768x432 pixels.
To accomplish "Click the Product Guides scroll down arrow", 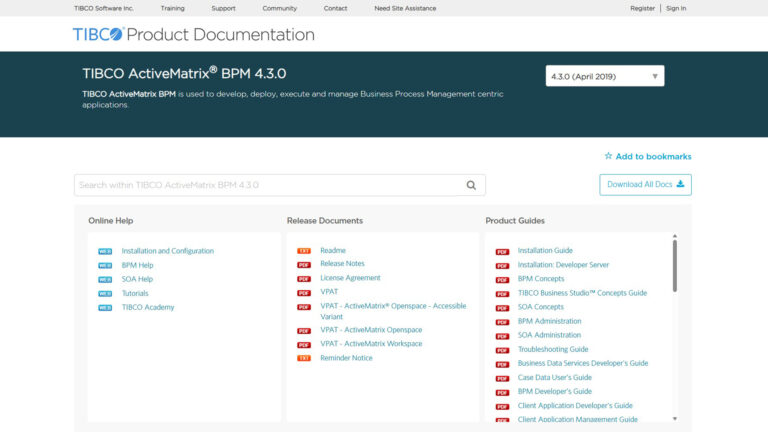I will [x=674, y=419].
